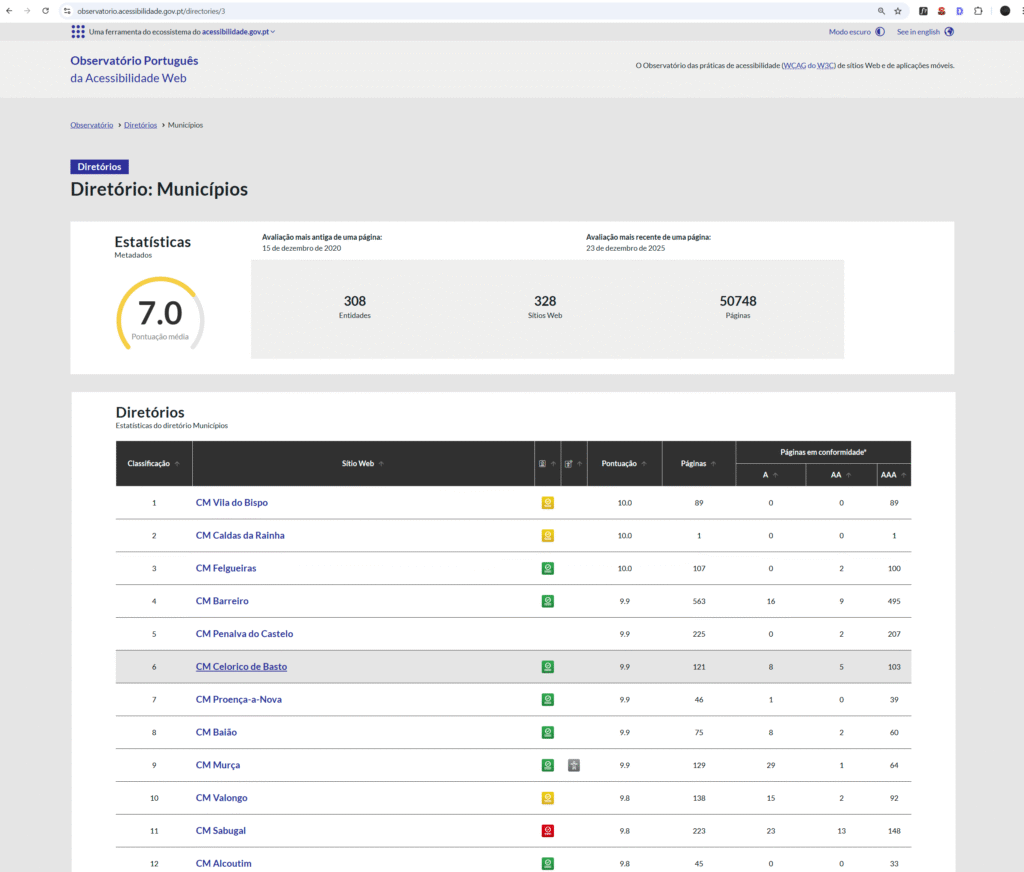
Task: Bookmark this page with the star icon
Action: pyautogui.click(x=898, y=10)
